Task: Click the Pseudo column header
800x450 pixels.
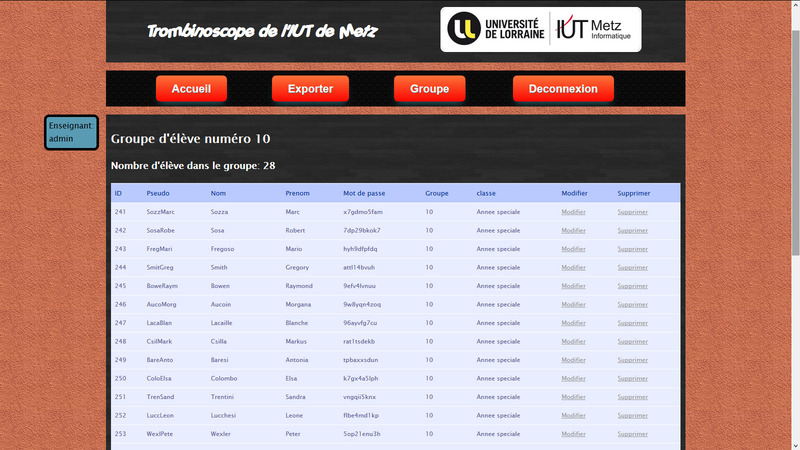Action: pos(158,193)
